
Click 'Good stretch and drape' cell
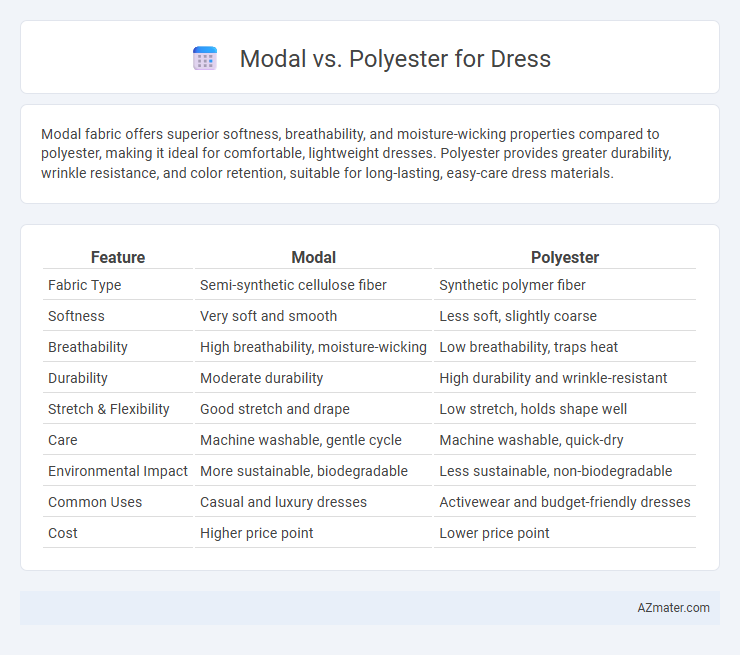click(275, 409)
